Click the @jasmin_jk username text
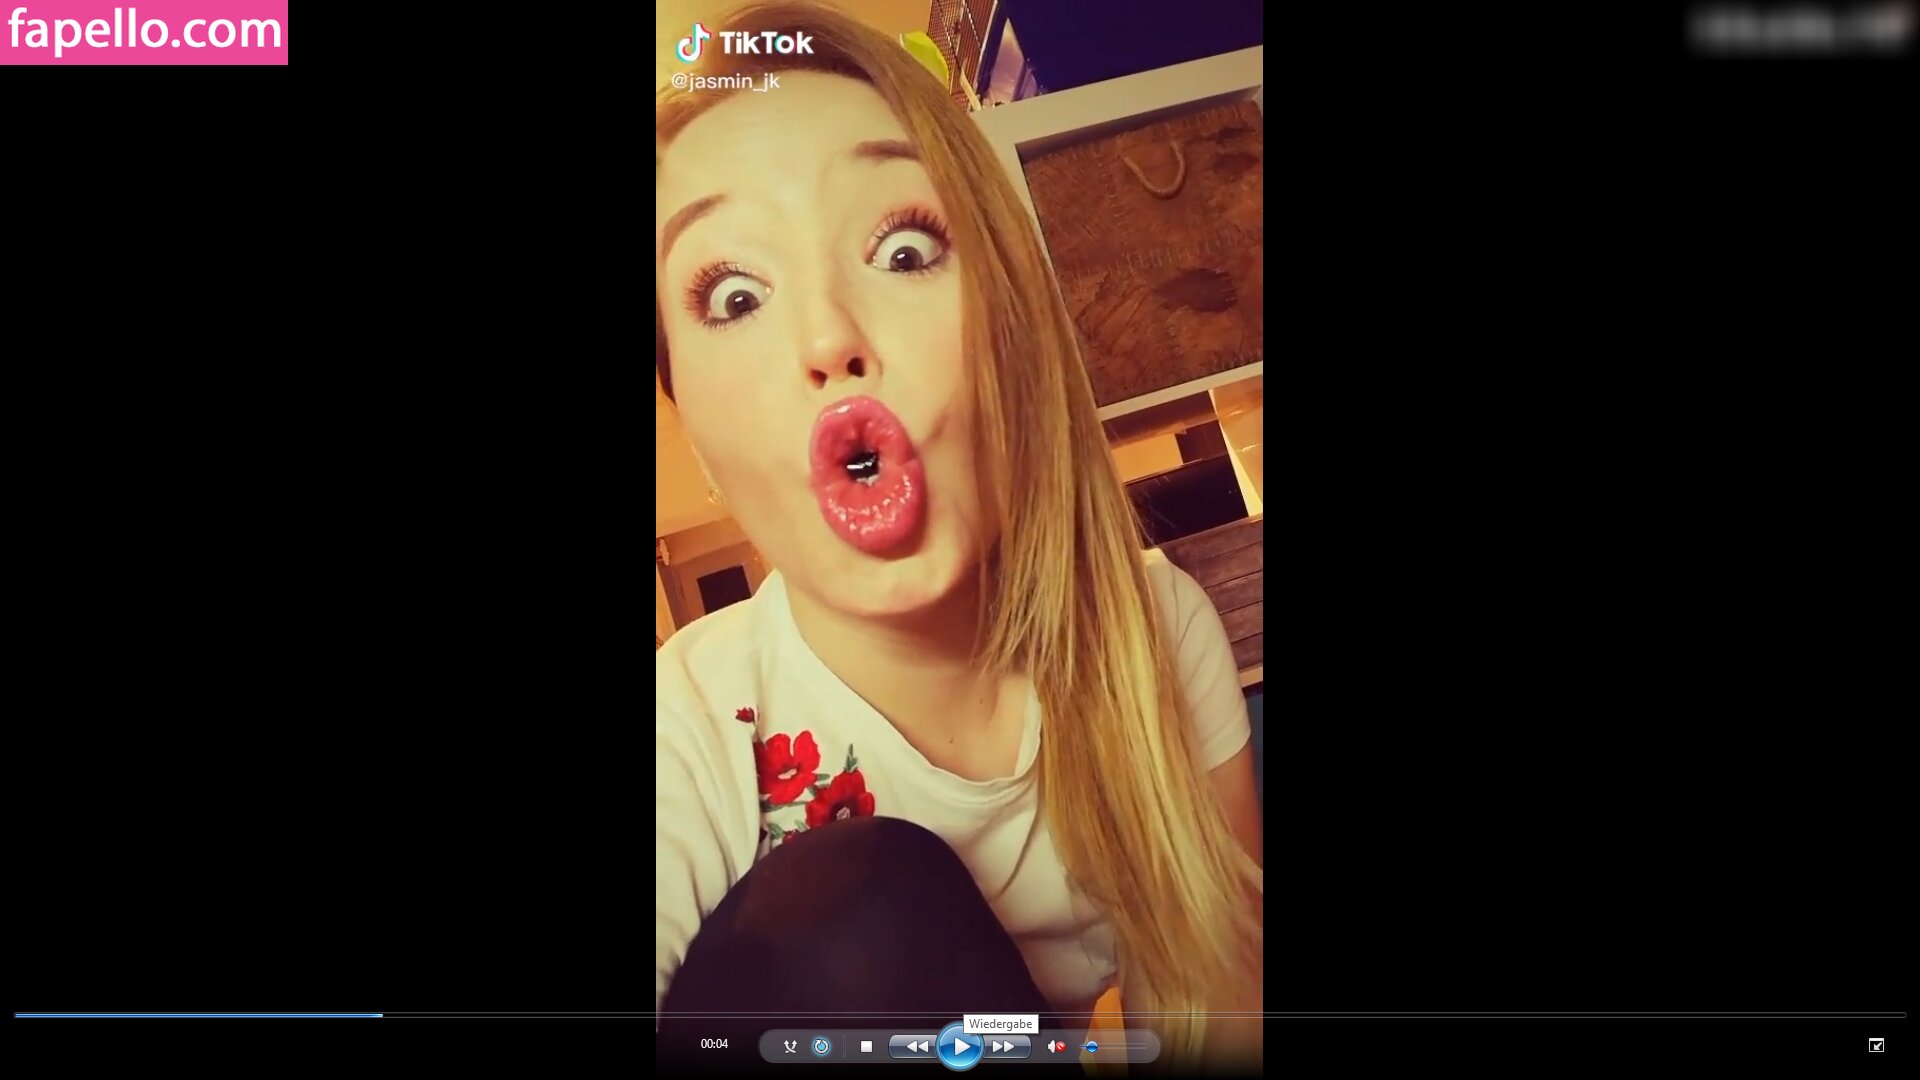The image size is (1920, 1080). pyautogui.click(x=725, y=81)
